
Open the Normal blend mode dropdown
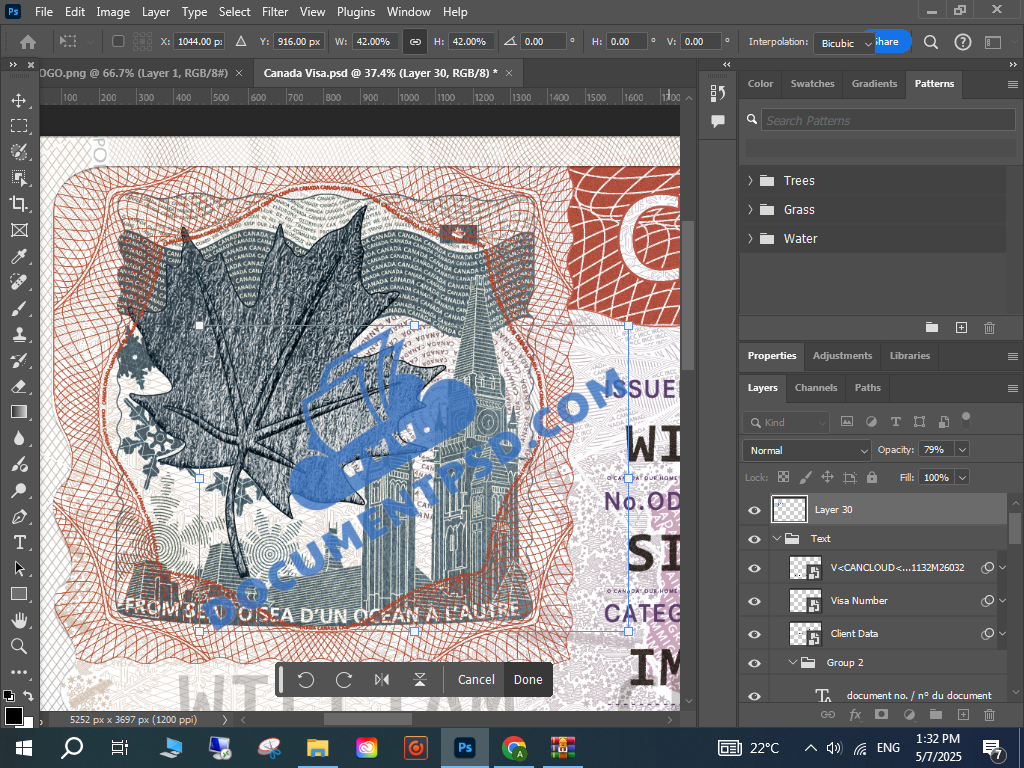point(807,451)
